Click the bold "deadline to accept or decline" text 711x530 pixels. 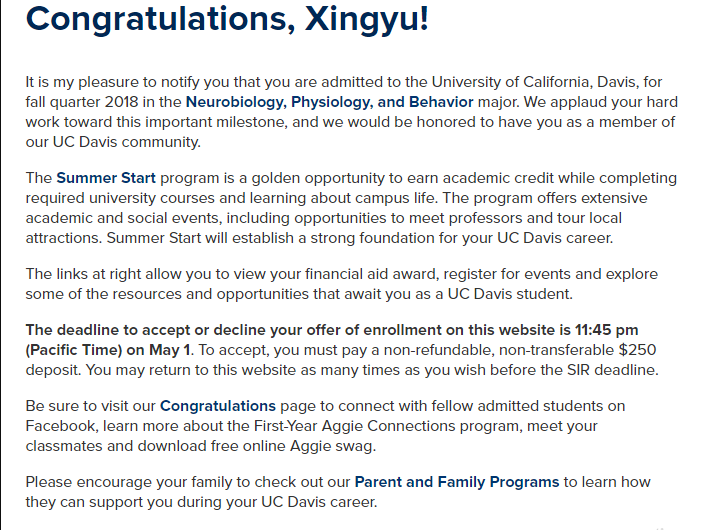188,330
